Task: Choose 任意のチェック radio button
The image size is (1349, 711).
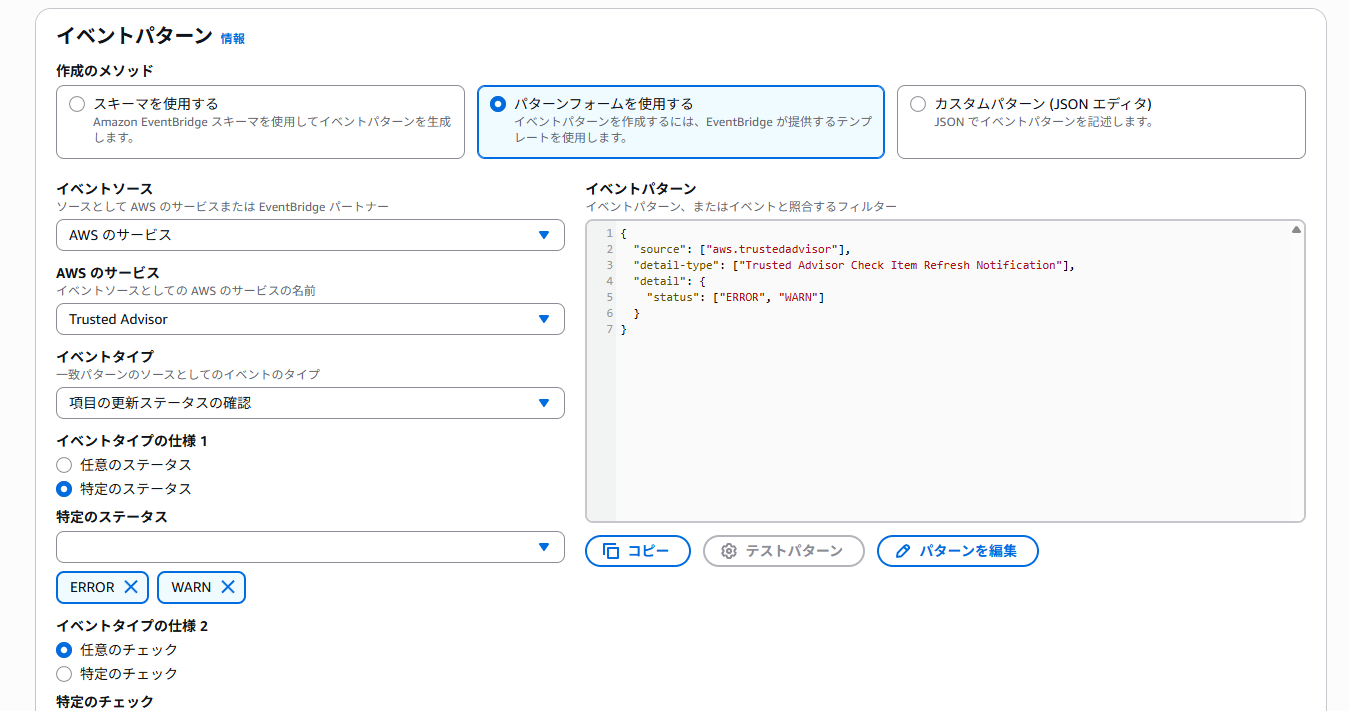Action: (x=64, y=650)
